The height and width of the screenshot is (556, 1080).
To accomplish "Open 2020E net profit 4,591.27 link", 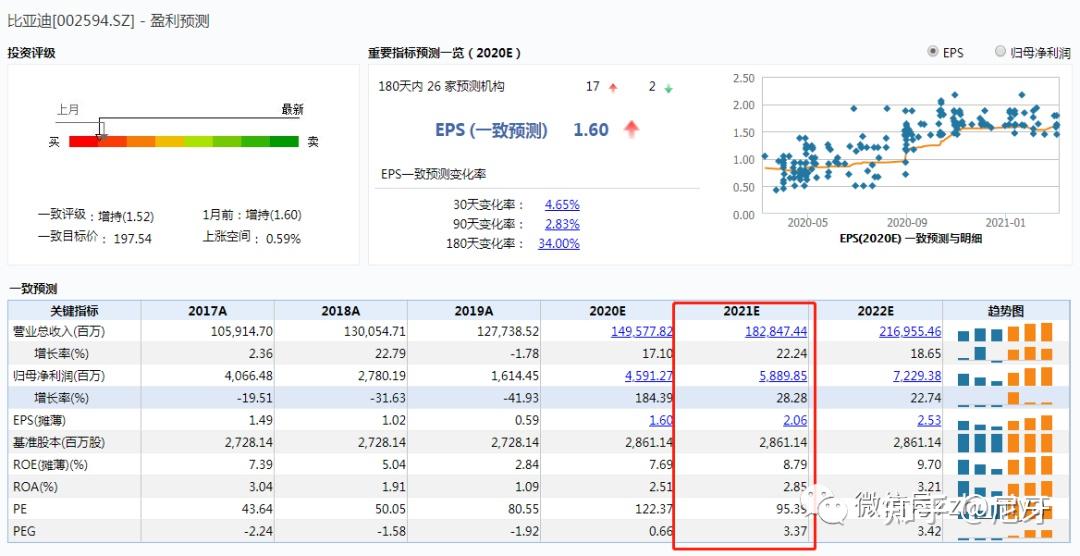I will pos(649,376).
